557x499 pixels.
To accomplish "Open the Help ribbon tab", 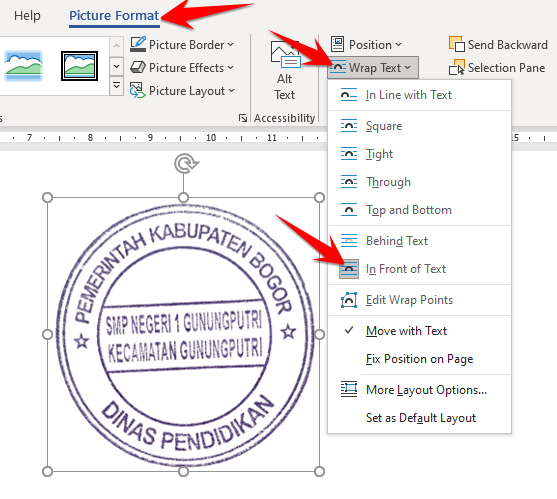I will pyautogui.click(x=27, y=16).
